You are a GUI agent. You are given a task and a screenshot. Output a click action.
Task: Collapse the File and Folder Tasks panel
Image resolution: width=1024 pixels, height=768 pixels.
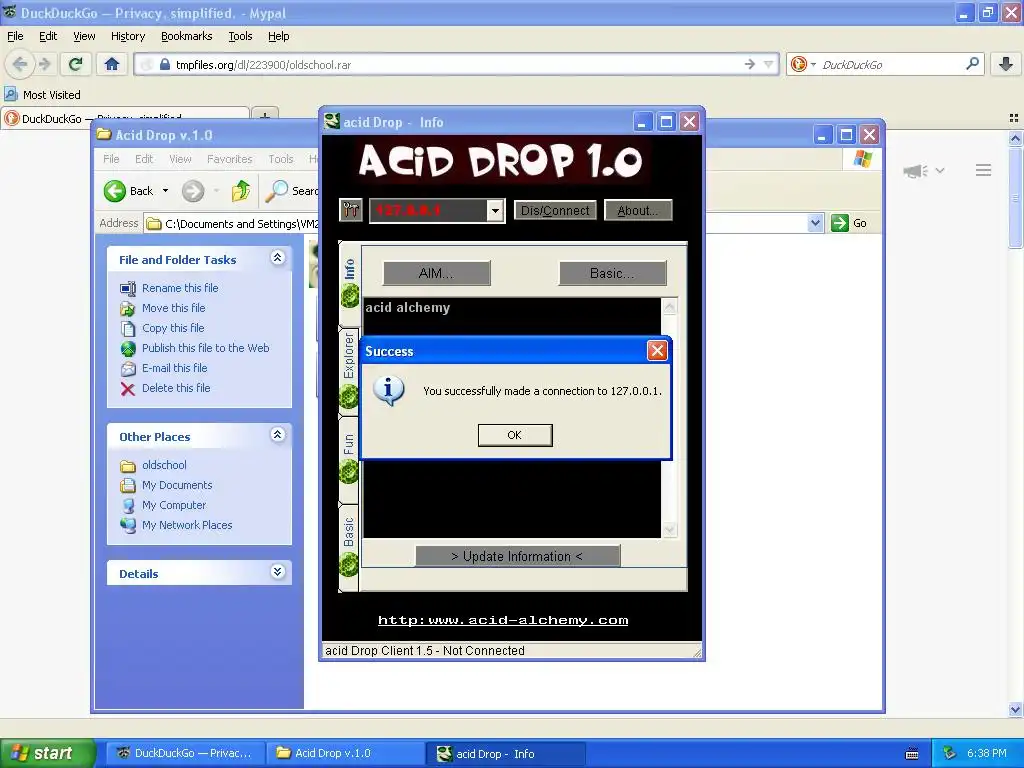click(x=277, y=258)
